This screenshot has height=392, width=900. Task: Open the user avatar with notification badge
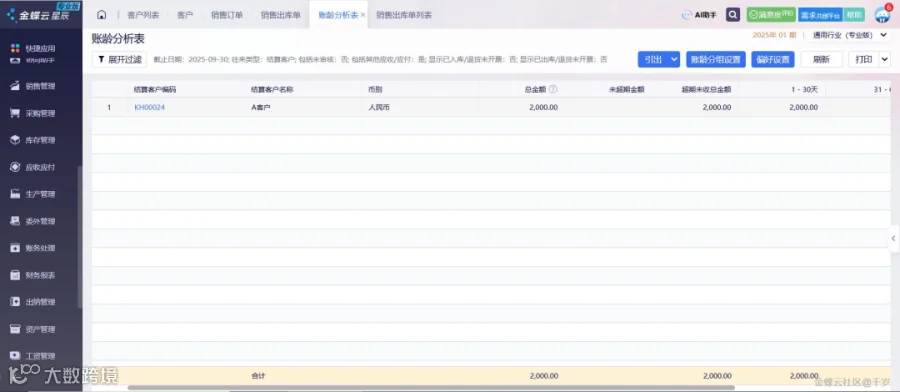(882, 14)
